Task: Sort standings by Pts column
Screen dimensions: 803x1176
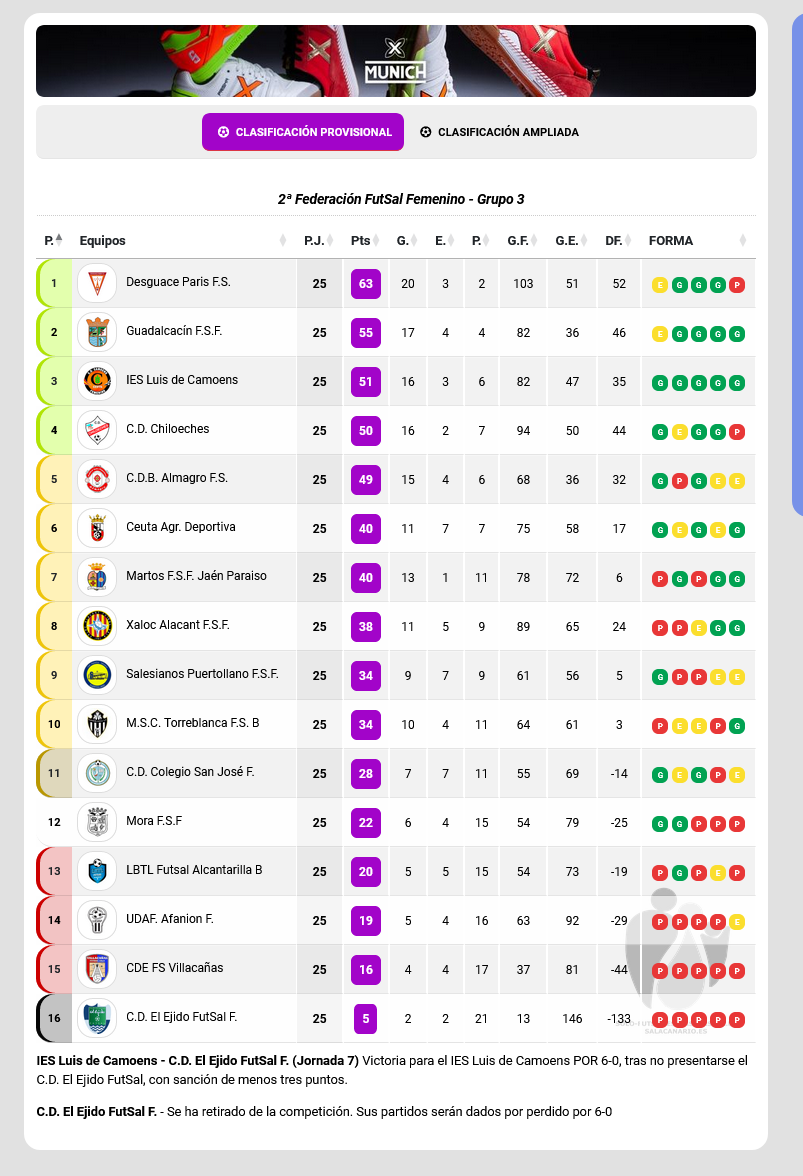Action: pyautogui.click(x=364, y=241)
